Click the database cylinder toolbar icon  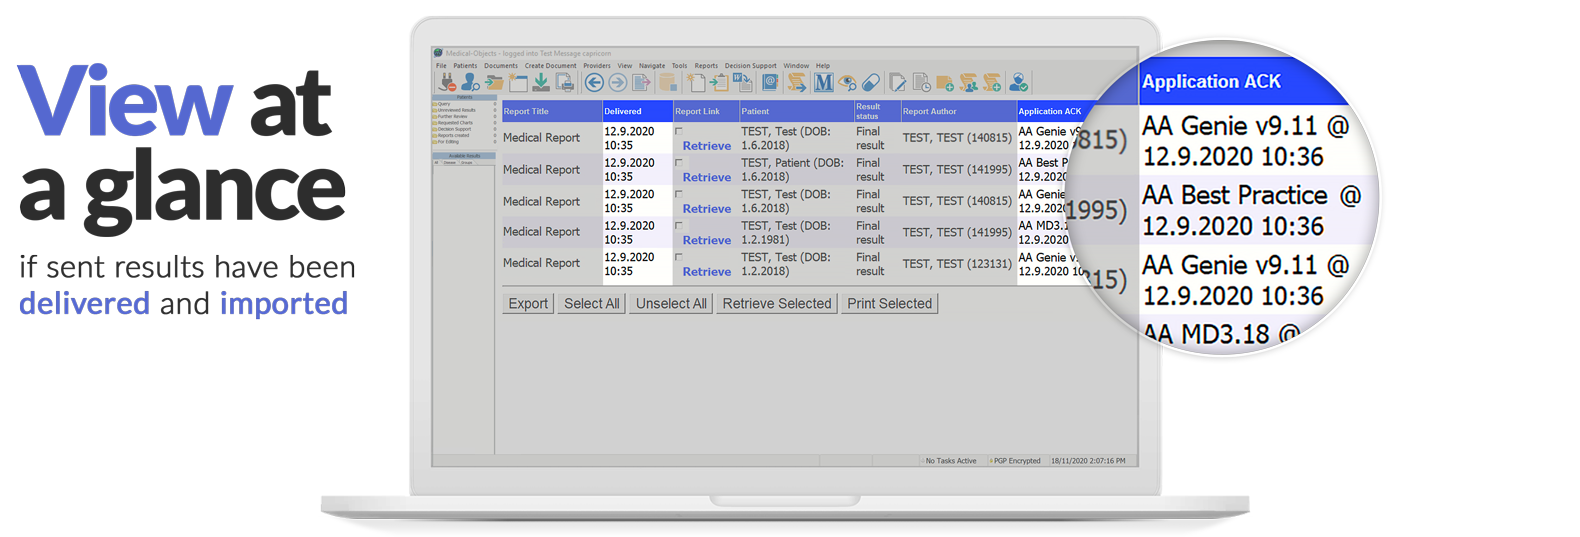pos(668,82)
